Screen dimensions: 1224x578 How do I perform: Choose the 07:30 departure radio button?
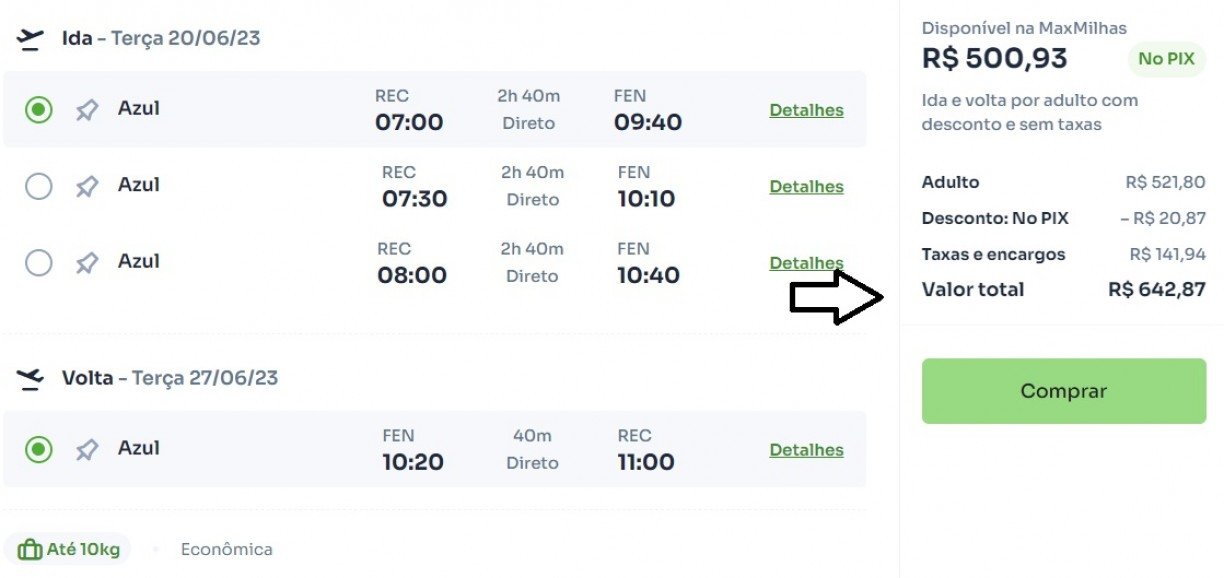tap(38, 186)
